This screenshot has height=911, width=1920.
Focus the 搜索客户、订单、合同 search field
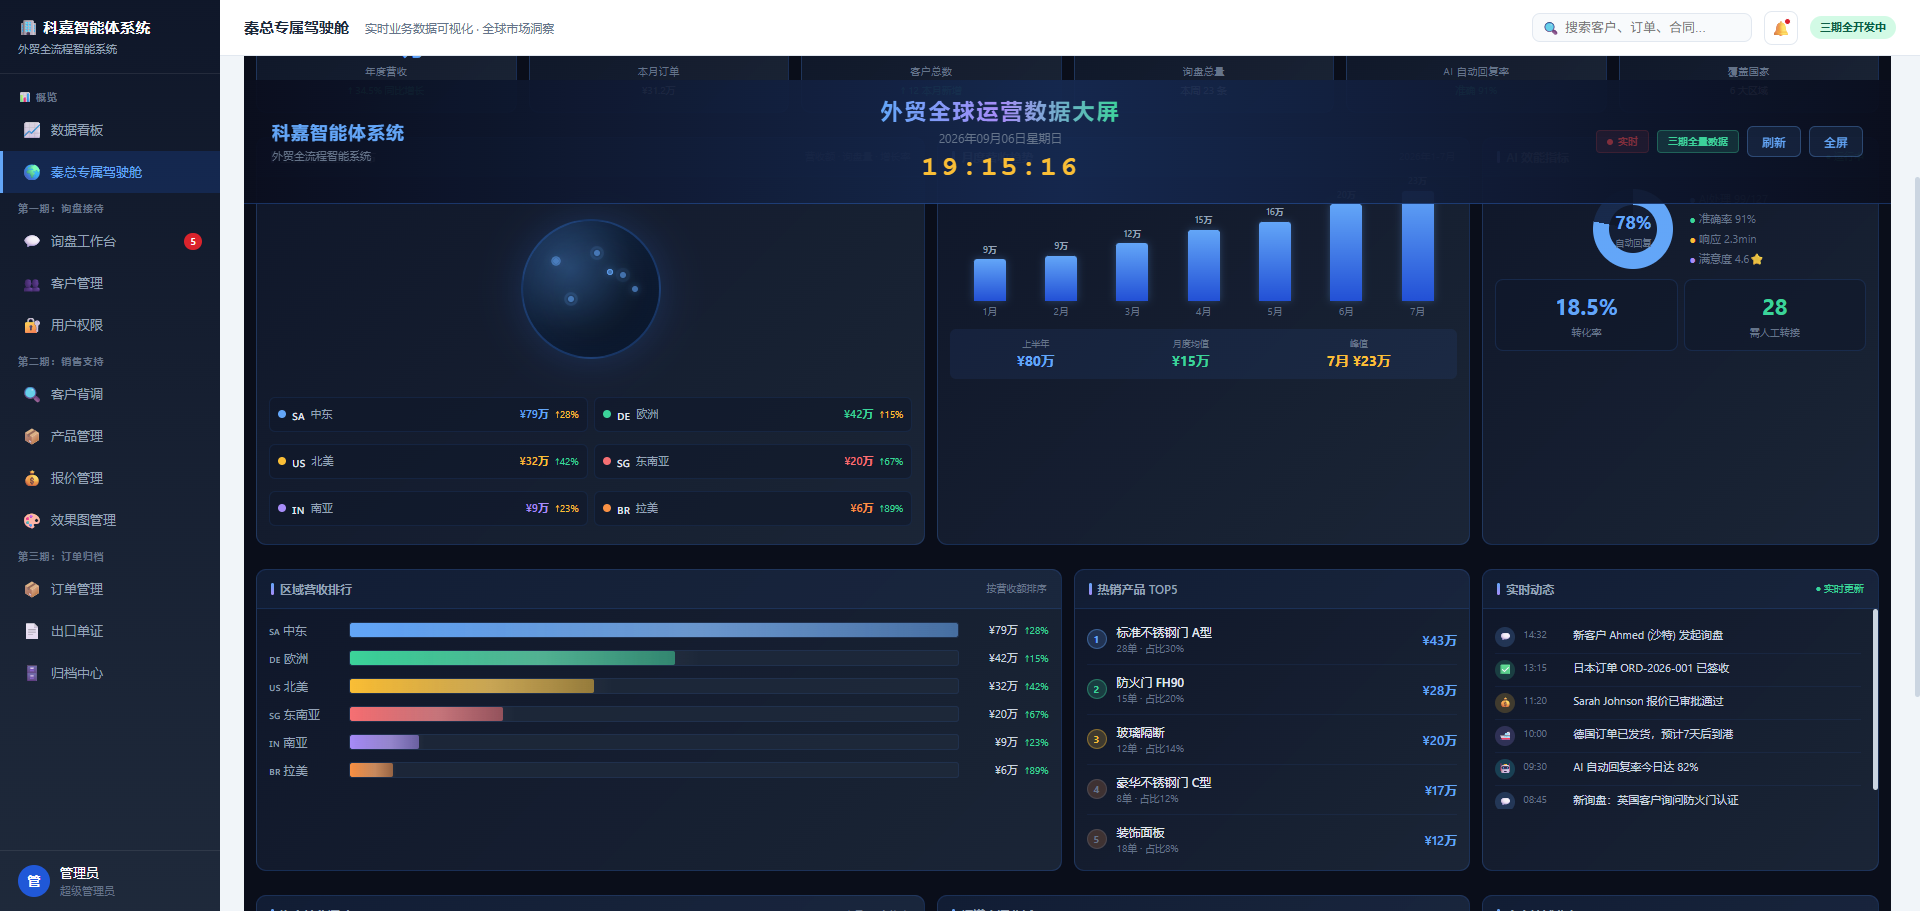[1642, 28]
